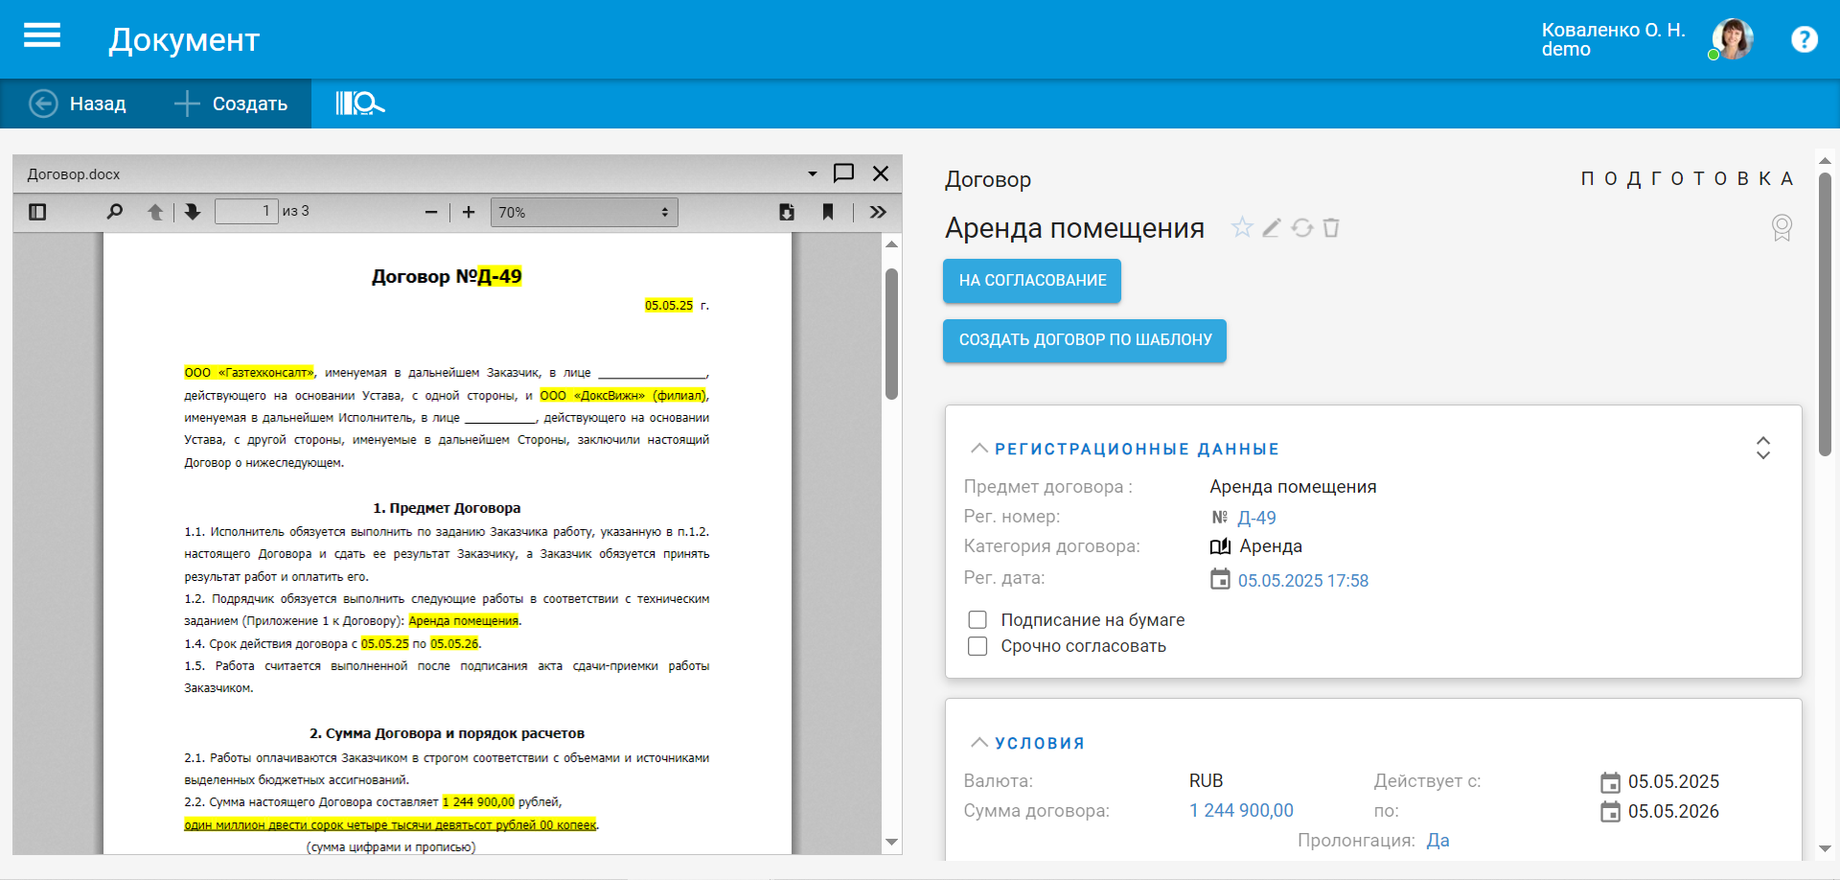Open the 70% zoom level dropdown
Image resolution: width=1840 pixels, height=880 pixels.
pos(584,212)
